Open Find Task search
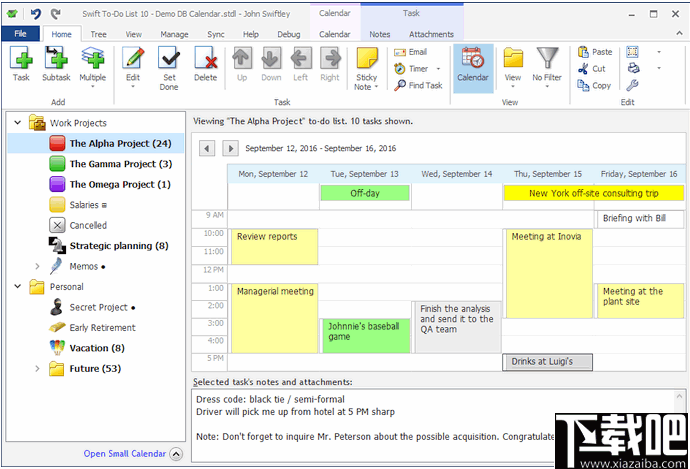Viewport: 690px width, 469px height. pyautogui.click(x=418, y=85)
